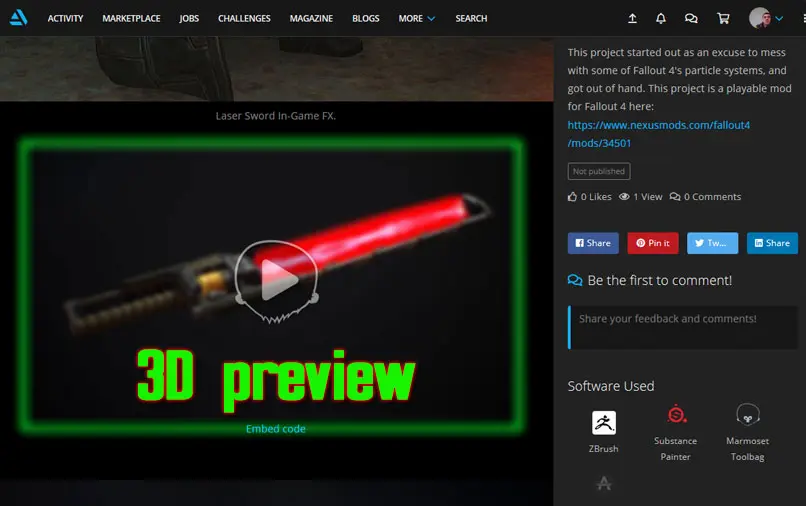The image size is (806, 506).
Task: Click the Laser Sword In-Game FX image
Action: [277, 69]
